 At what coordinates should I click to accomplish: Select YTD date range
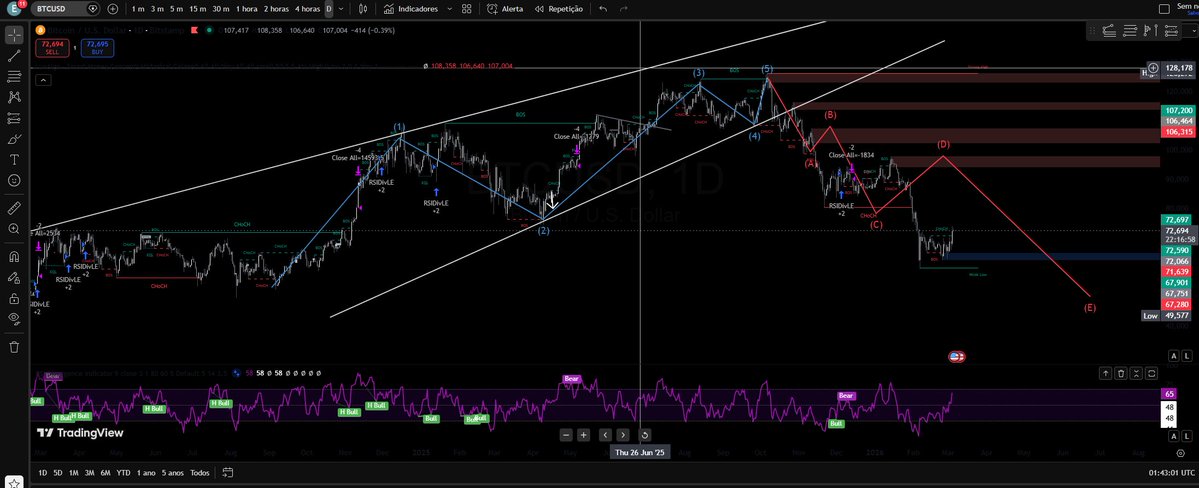click(123, 473)
